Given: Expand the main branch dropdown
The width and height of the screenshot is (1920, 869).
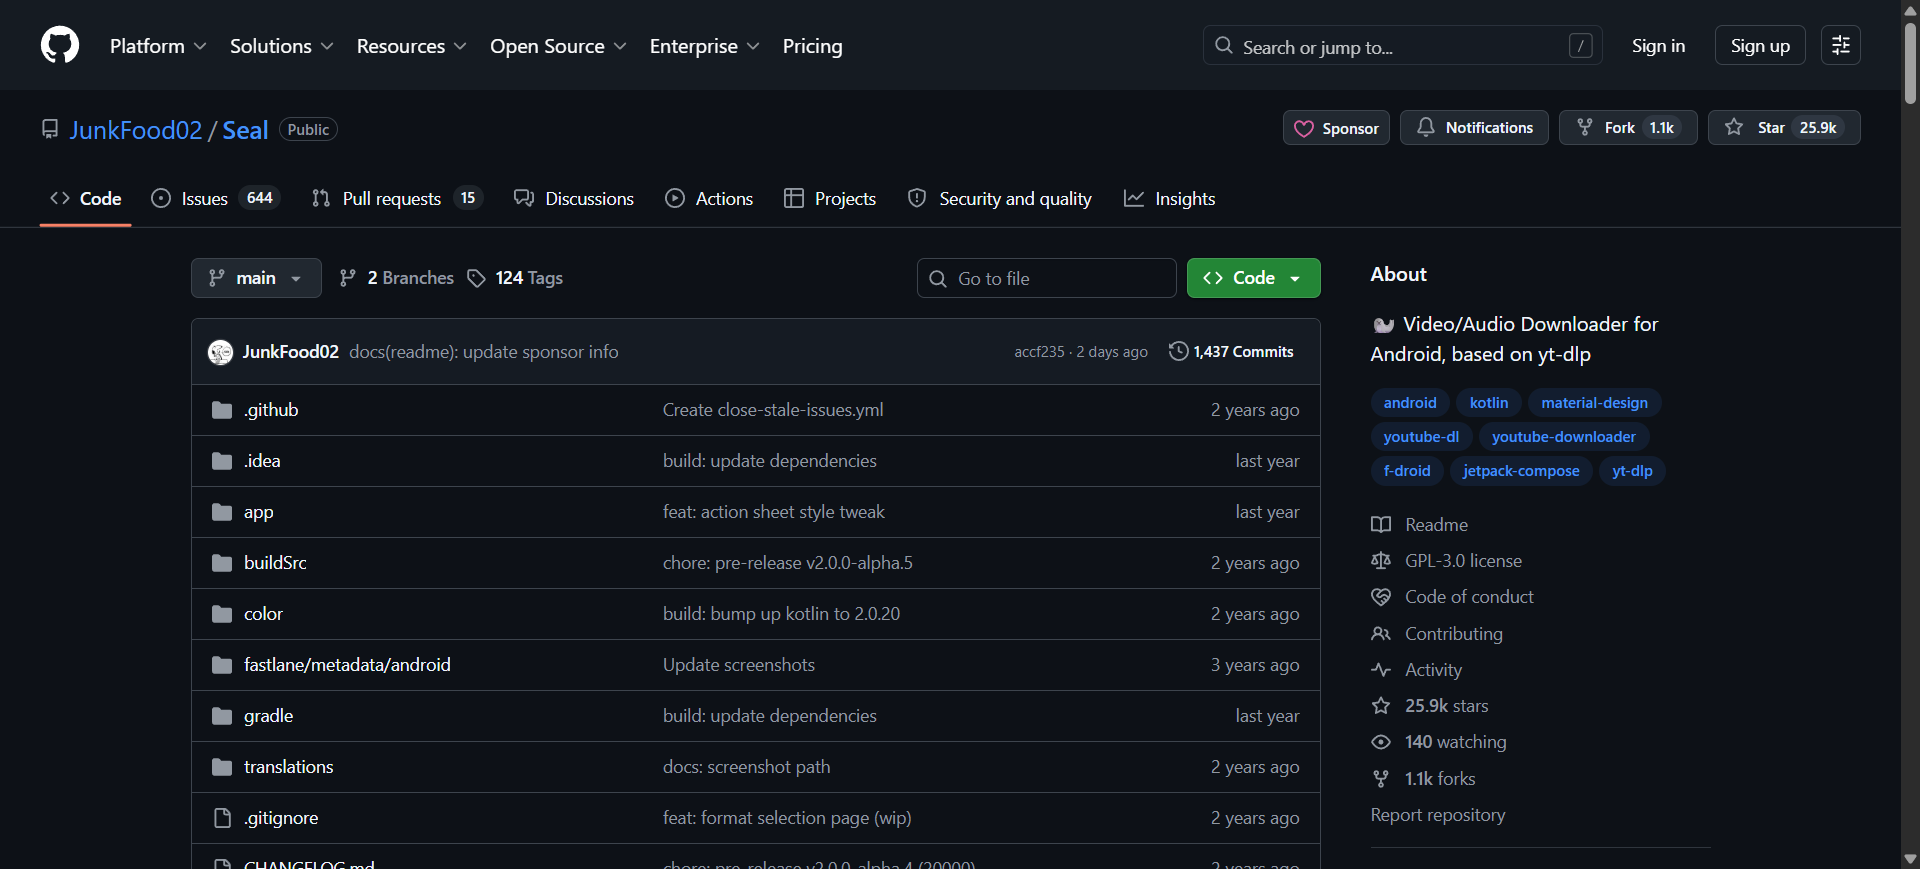Looking at the screenshot, I should coord(256,278).
